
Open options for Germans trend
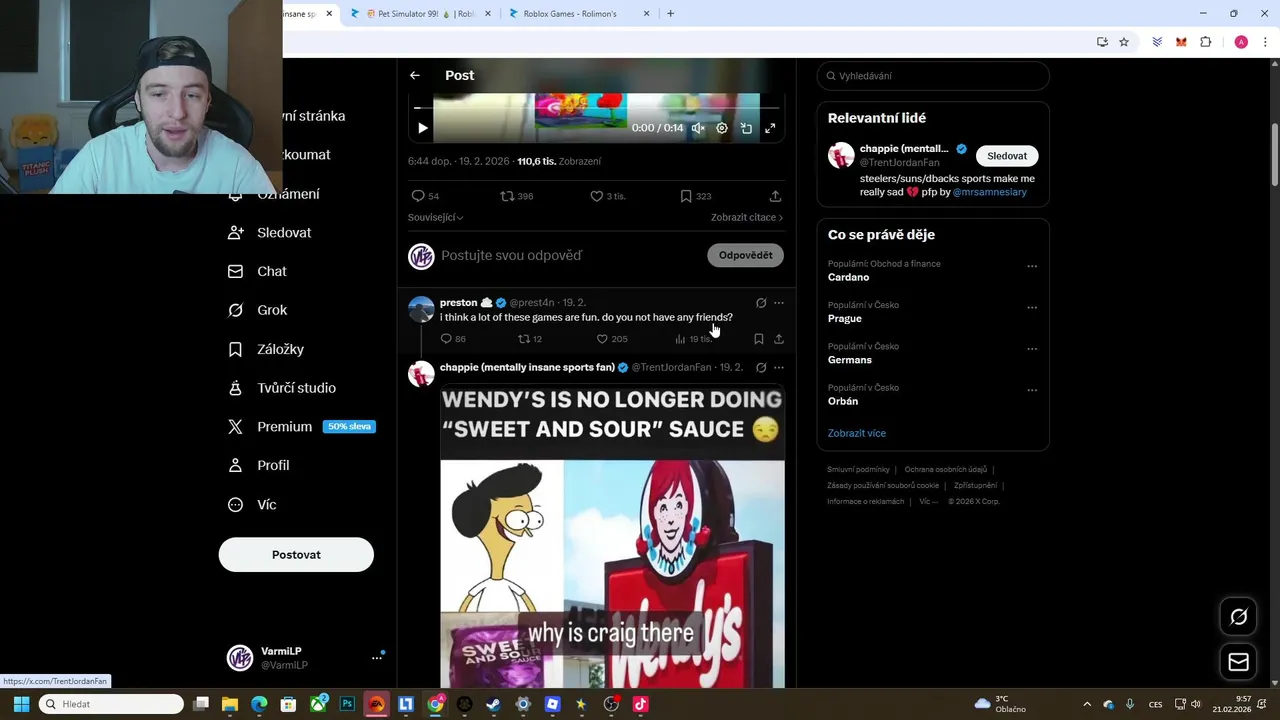pos(1032,350)
